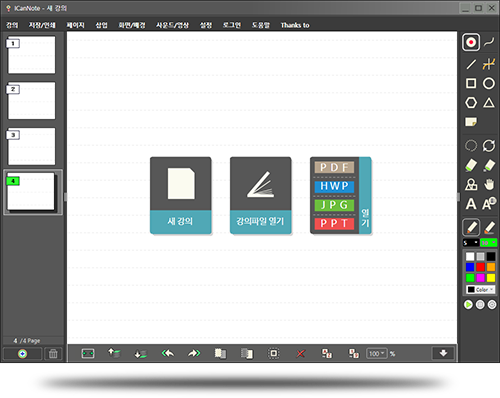Image resolution: width=500 pixels, height=398 pixels.
Task: Click the 강의파일 열기 card button
Action: pos(260,195)
